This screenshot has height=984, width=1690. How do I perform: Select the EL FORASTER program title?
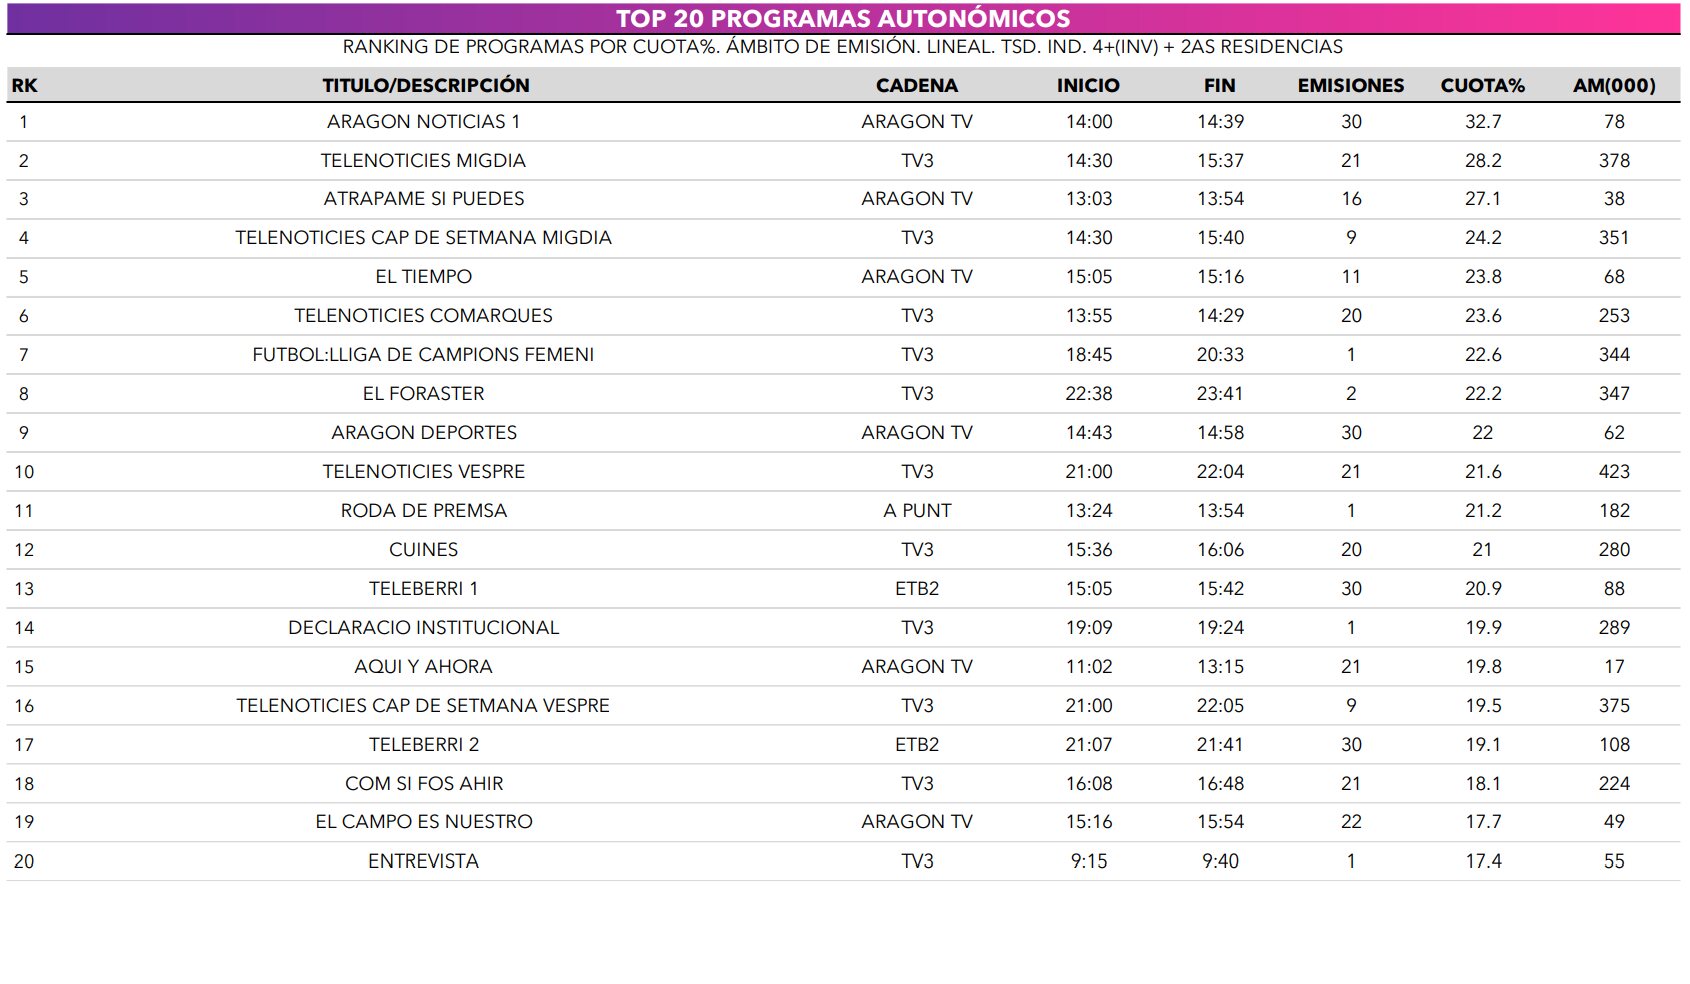pyautogui.click(x=423, y=394)
